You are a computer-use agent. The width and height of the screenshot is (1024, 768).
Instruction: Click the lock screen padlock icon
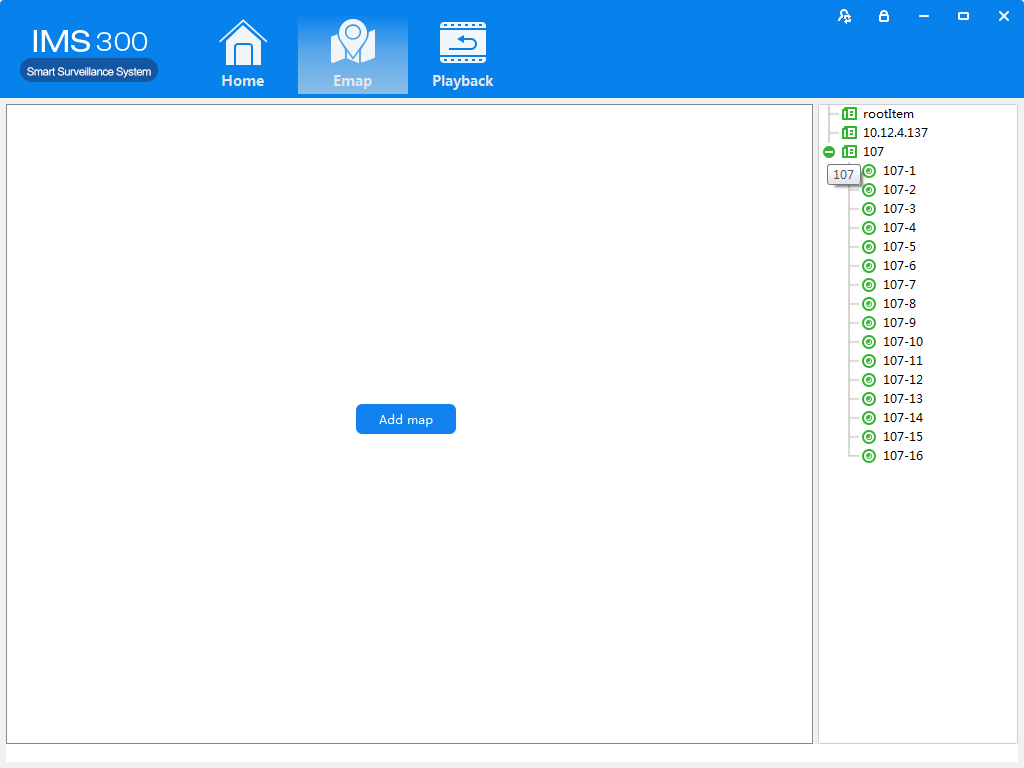click(884, 16)
